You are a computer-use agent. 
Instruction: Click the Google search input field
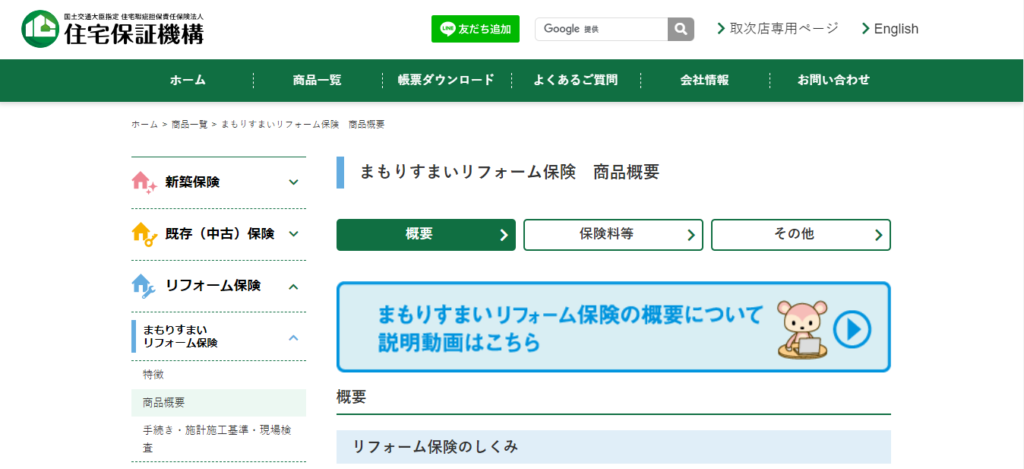point(601,29)
